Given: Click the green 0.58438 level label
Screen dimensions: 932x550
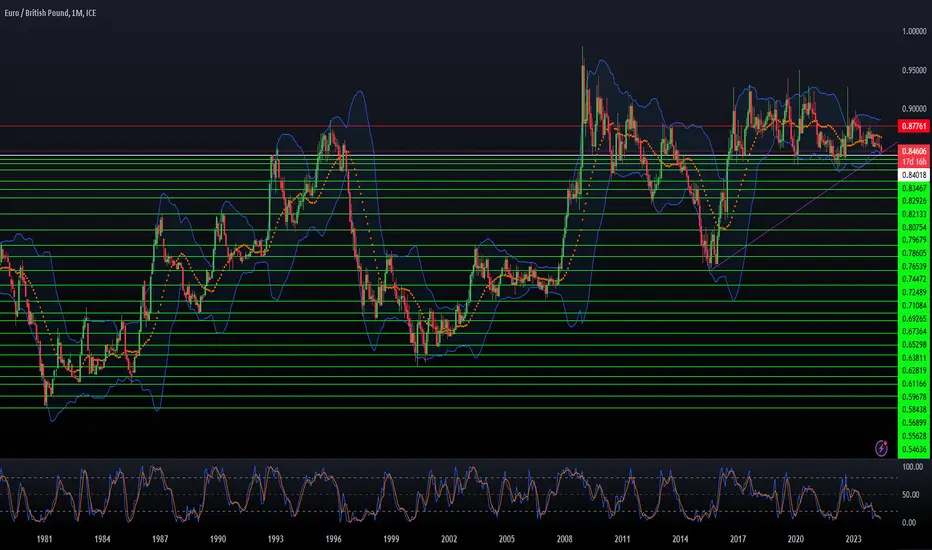Looking at the screenshot, I should 914,410.
